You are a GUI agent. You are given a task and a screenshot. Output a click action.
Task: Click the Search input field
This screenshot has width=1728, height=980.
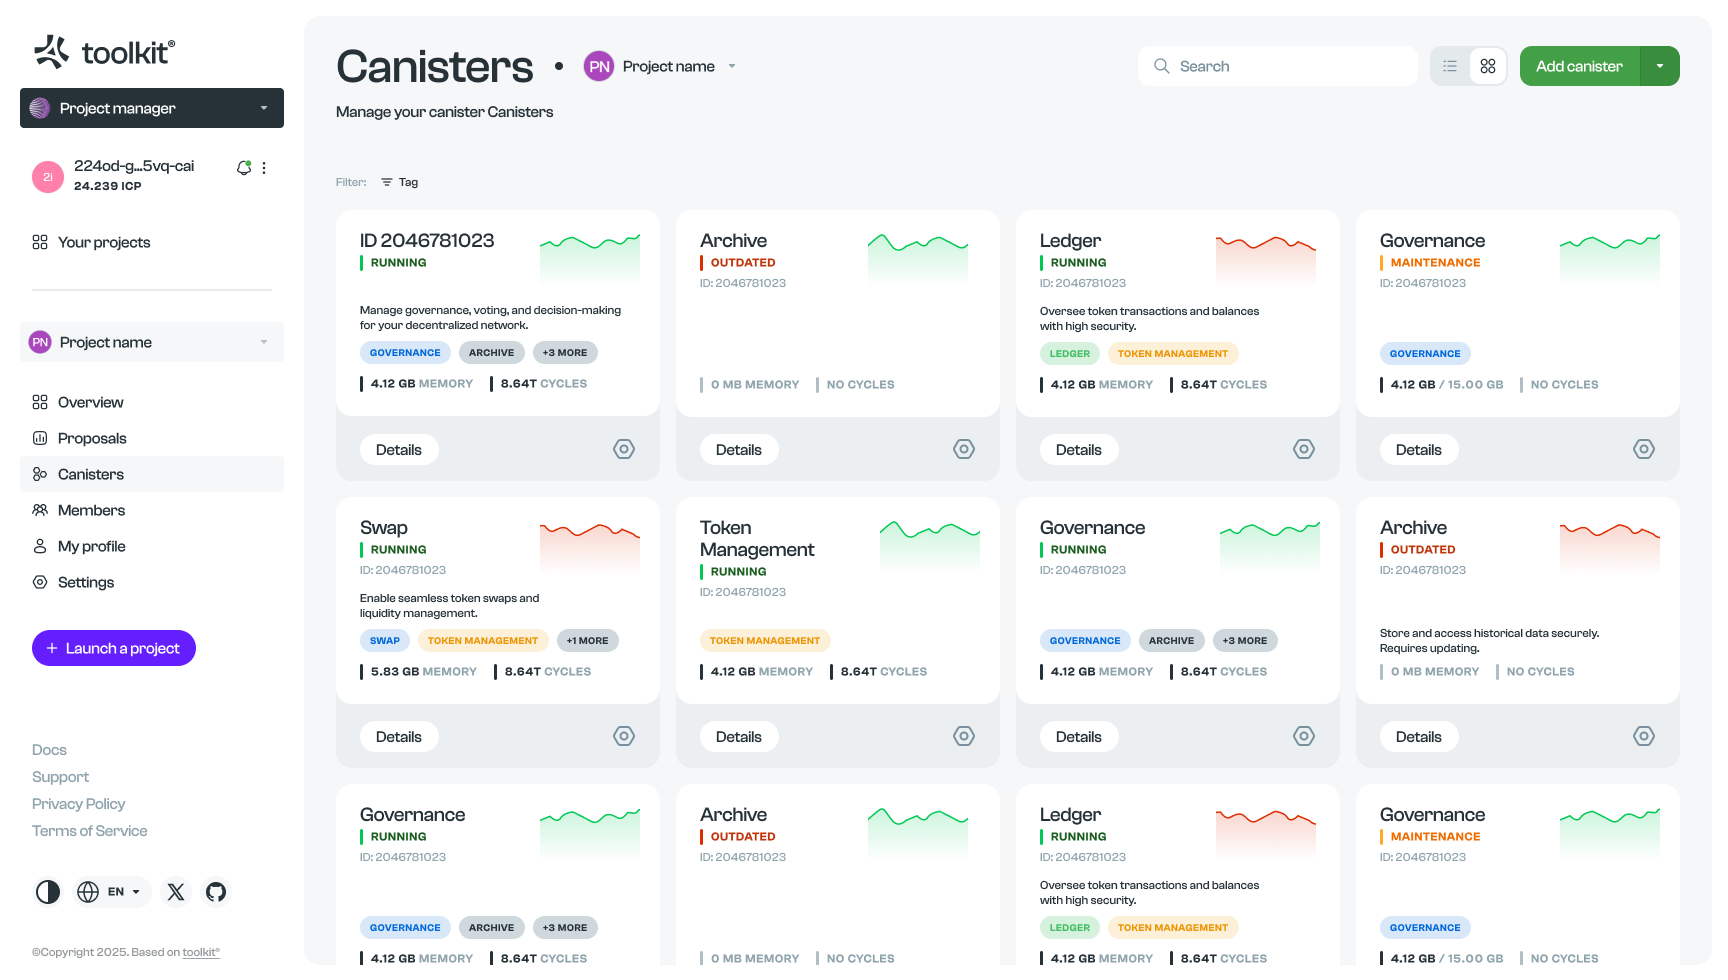1278,66
